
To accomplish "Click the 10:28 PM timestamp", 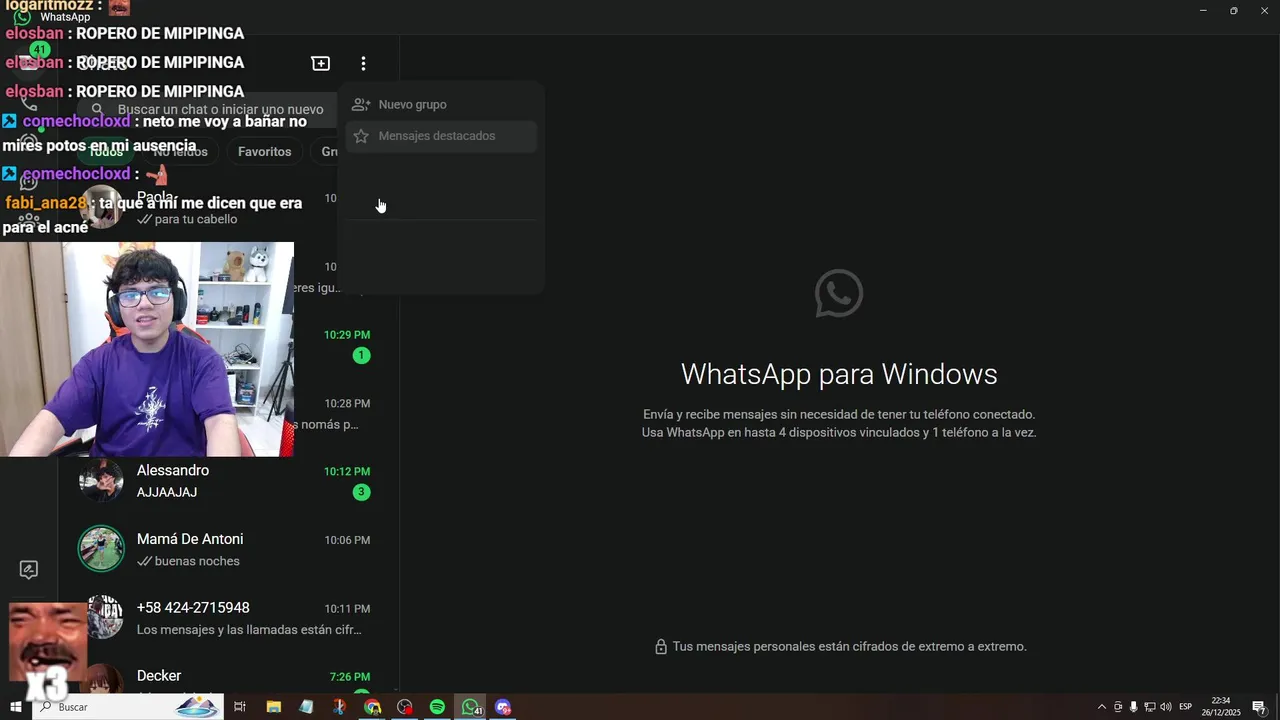I will click(x=347, y=403).
